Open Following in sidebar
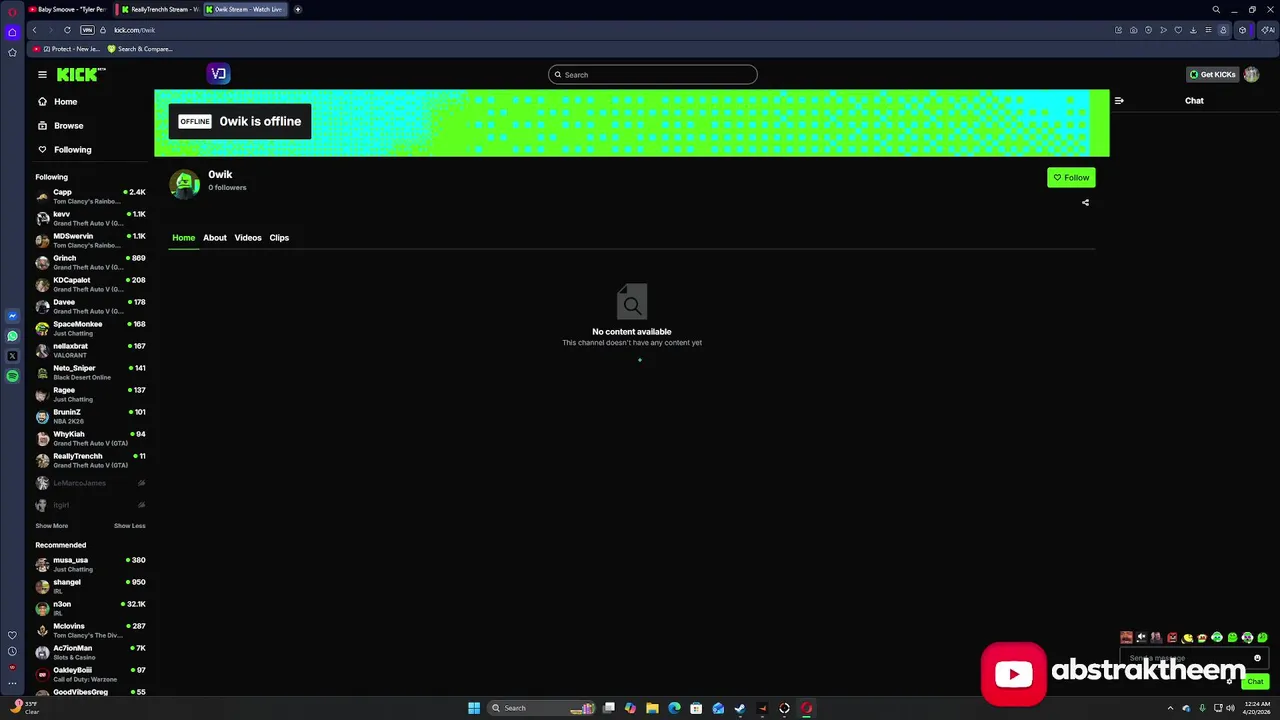Image resolution: width=1280 pixels, height=720 pixels. click(65, 150)
